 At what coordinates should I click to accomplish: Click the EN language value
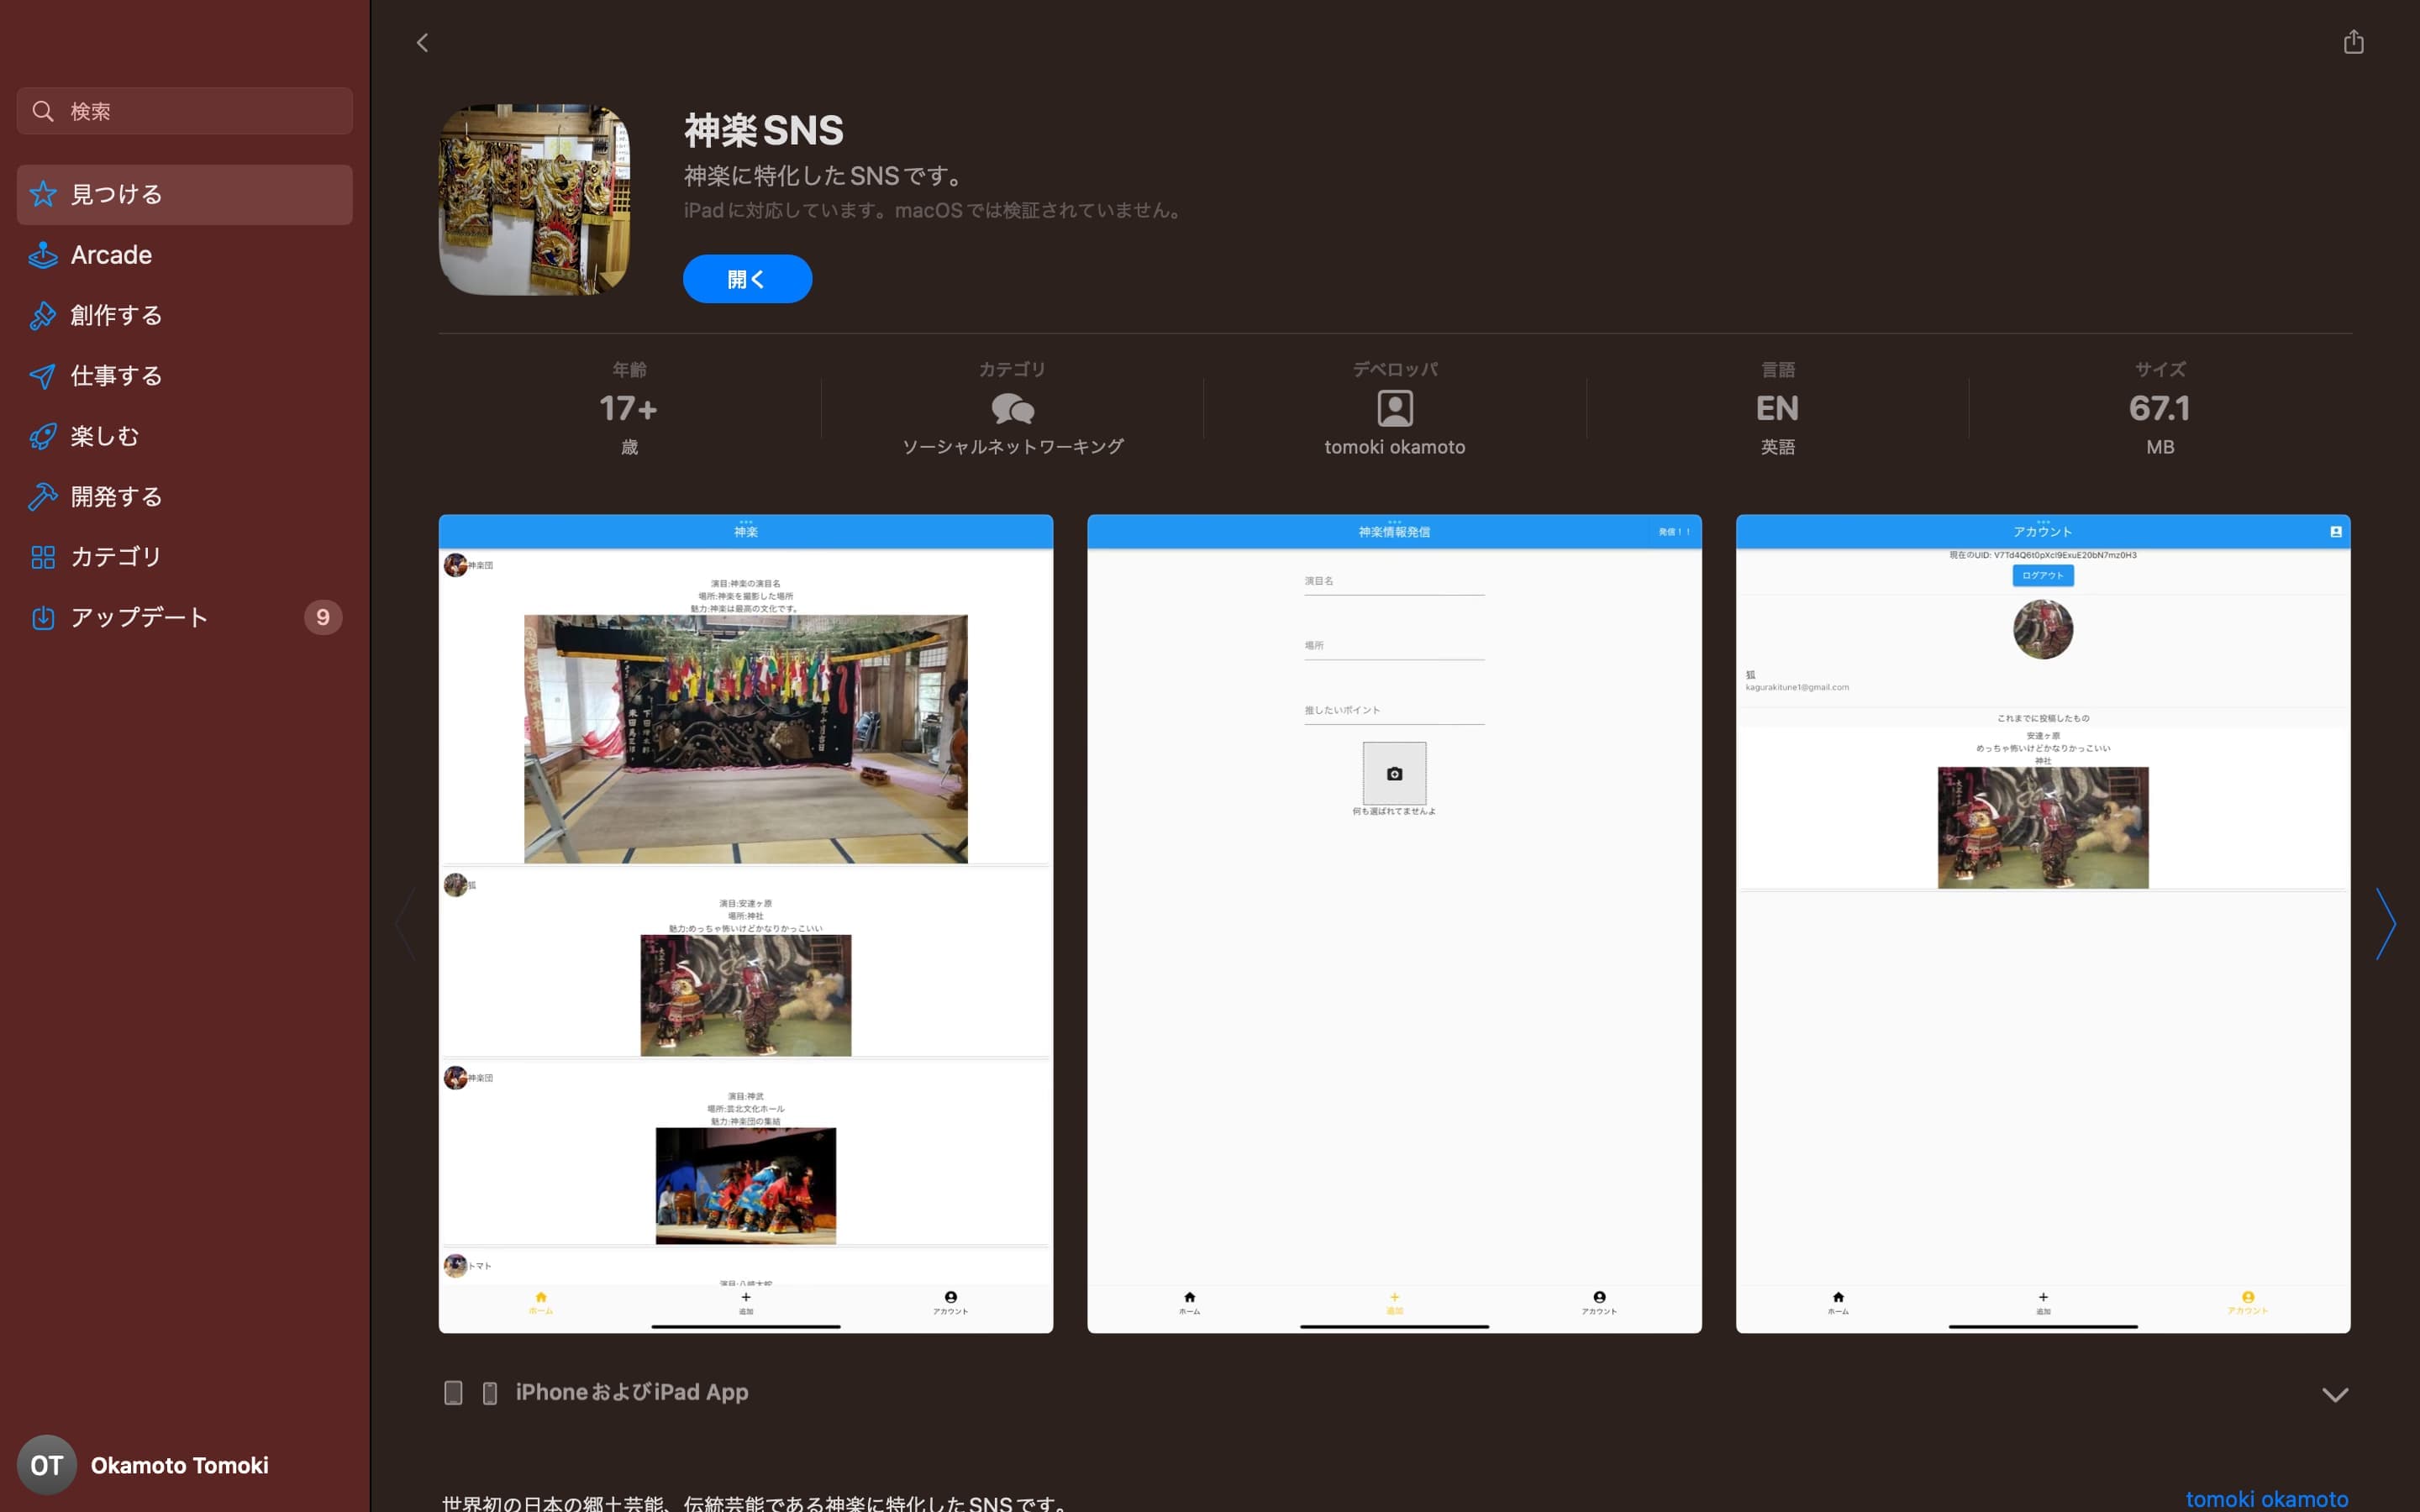[1777, 408]
